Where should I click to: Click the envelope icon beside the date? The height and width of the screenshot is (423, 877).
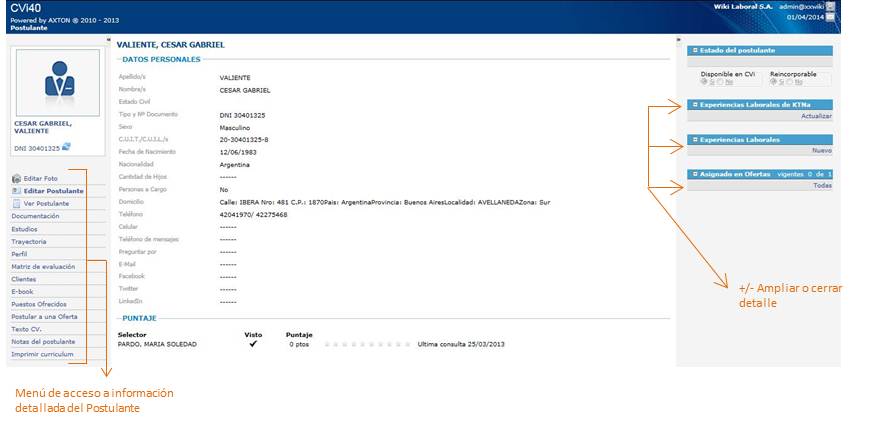831,17
